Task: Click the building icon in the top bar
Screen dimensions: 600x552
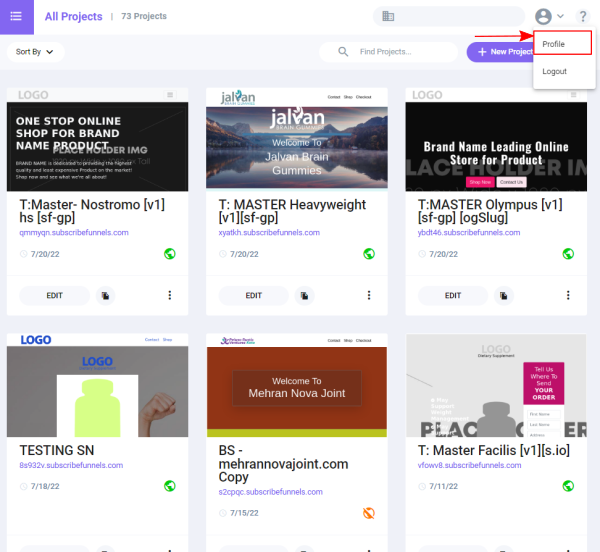Action: point(388,16)
